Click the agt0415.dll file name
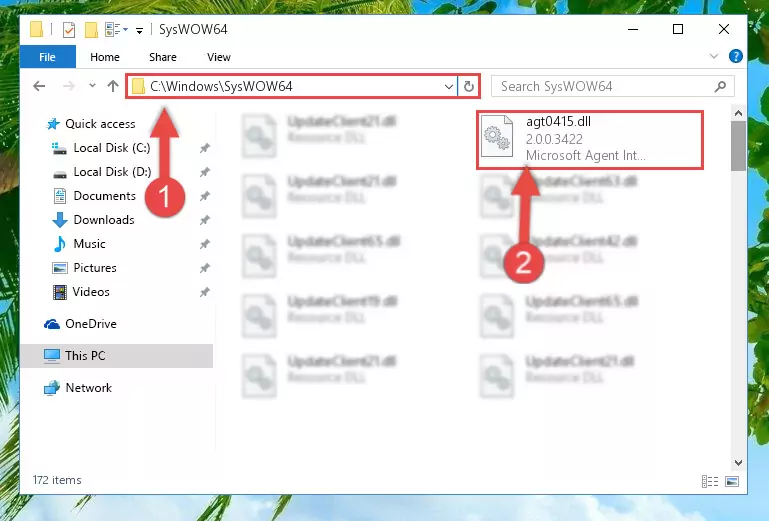 click(x=559, y=121)
